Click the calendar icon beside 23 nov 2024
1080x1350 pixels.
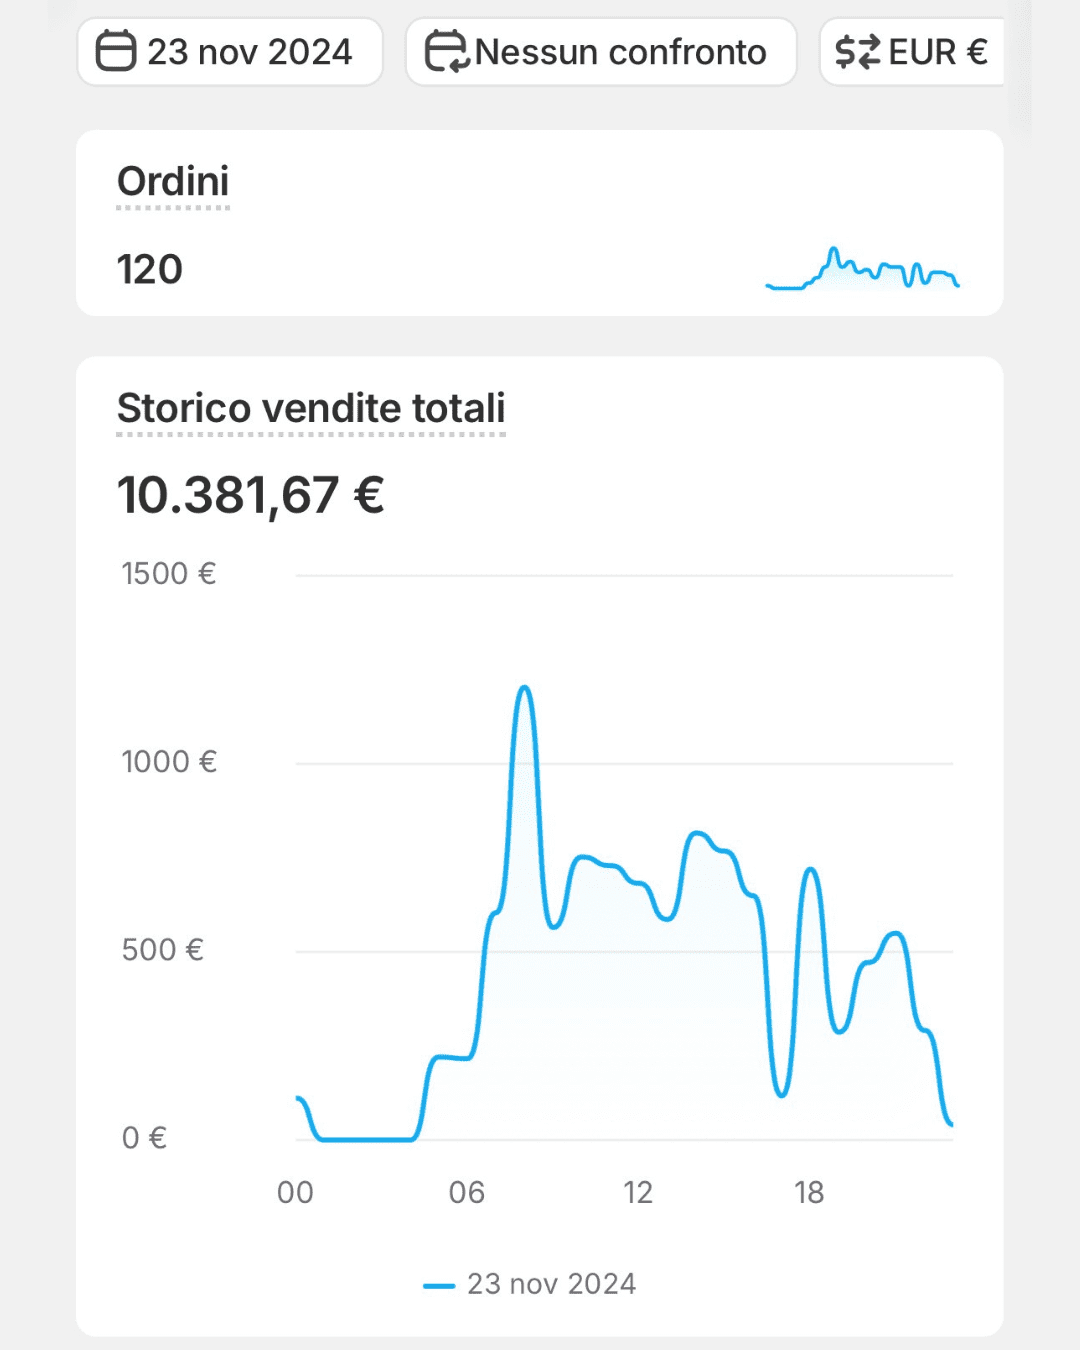[x=115, y=51]
